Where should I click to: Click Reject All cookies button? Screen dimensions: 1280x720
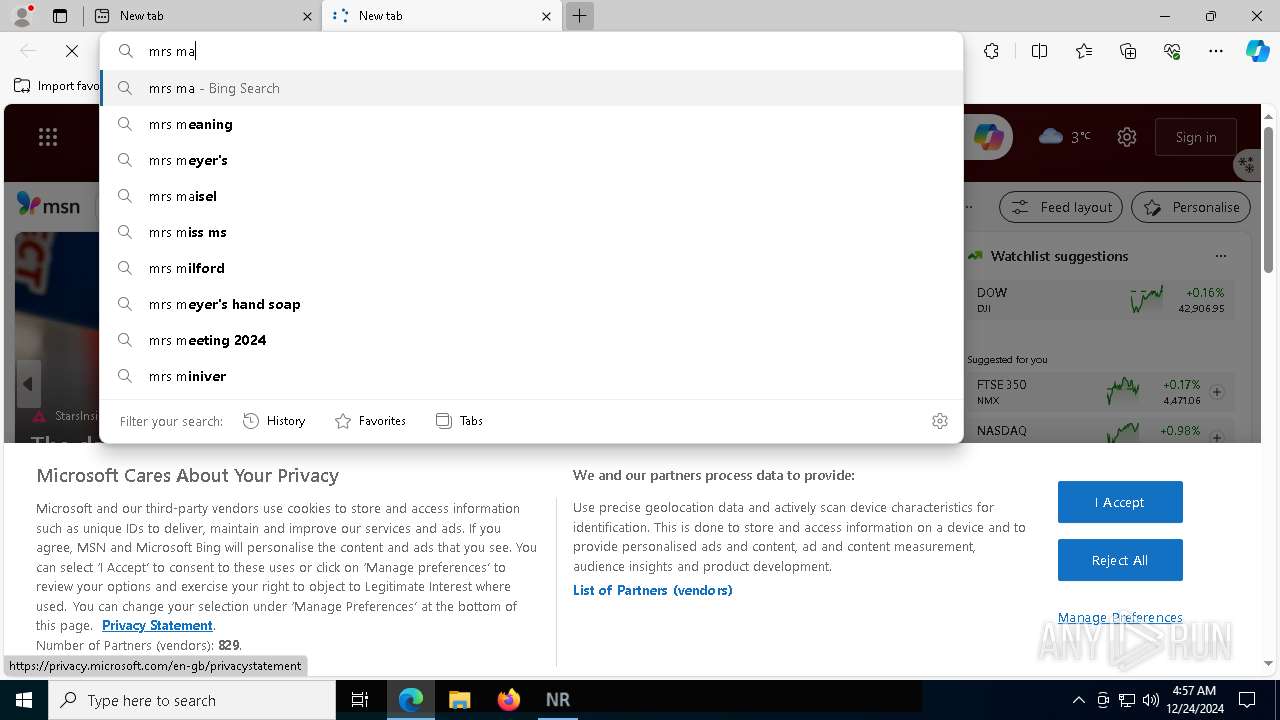coord(1120,560)
